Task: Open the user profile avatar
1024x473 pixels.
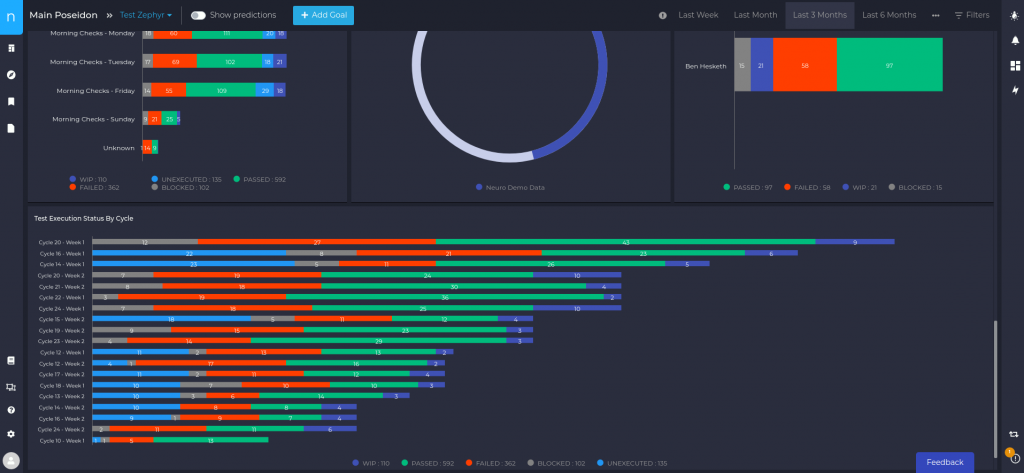Action: (x=11, y=459)
